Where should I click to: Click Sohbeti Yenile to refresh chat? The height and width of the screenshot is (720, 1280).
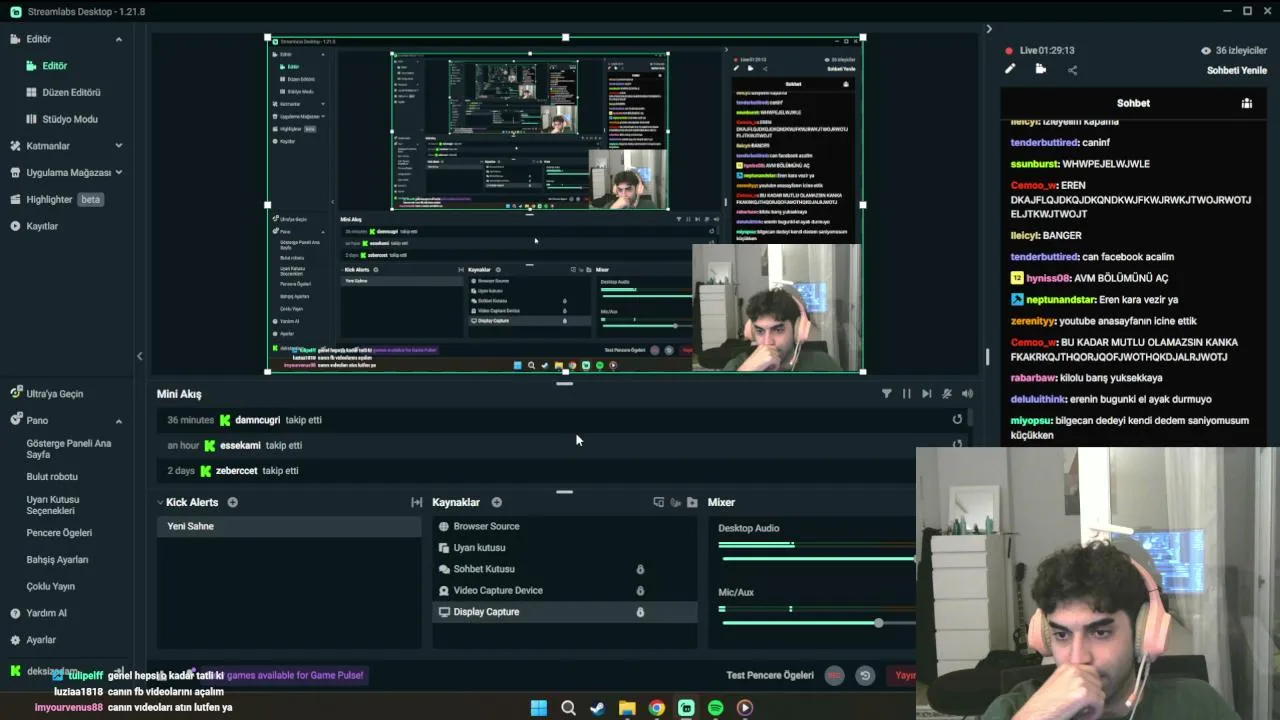coord(1237,70)
